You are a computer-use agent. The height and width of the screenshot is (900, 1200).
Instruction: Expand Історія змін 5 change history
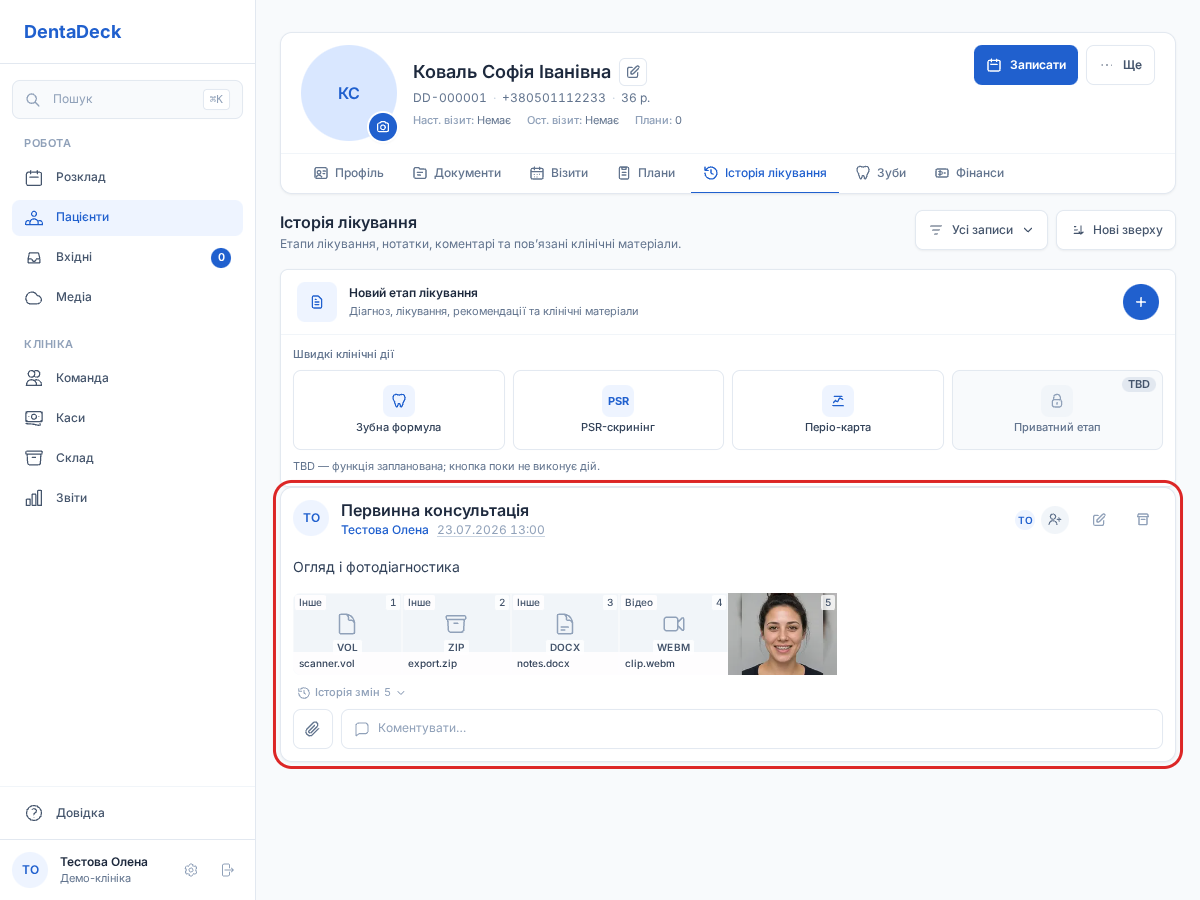[351, 692]
